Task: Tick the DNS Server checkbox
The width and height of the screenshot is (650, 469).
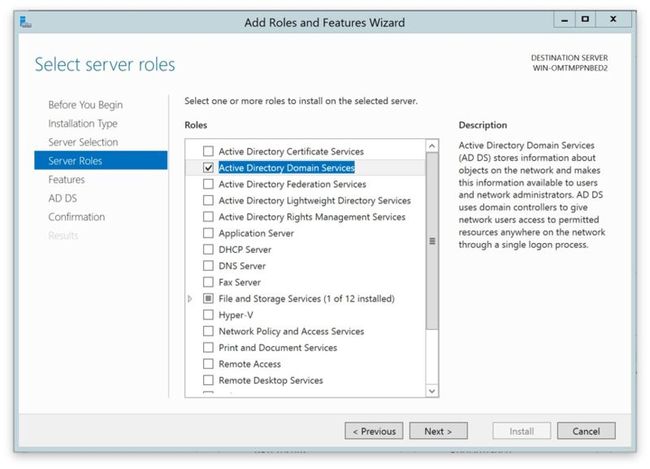Action: click(208, 266)
